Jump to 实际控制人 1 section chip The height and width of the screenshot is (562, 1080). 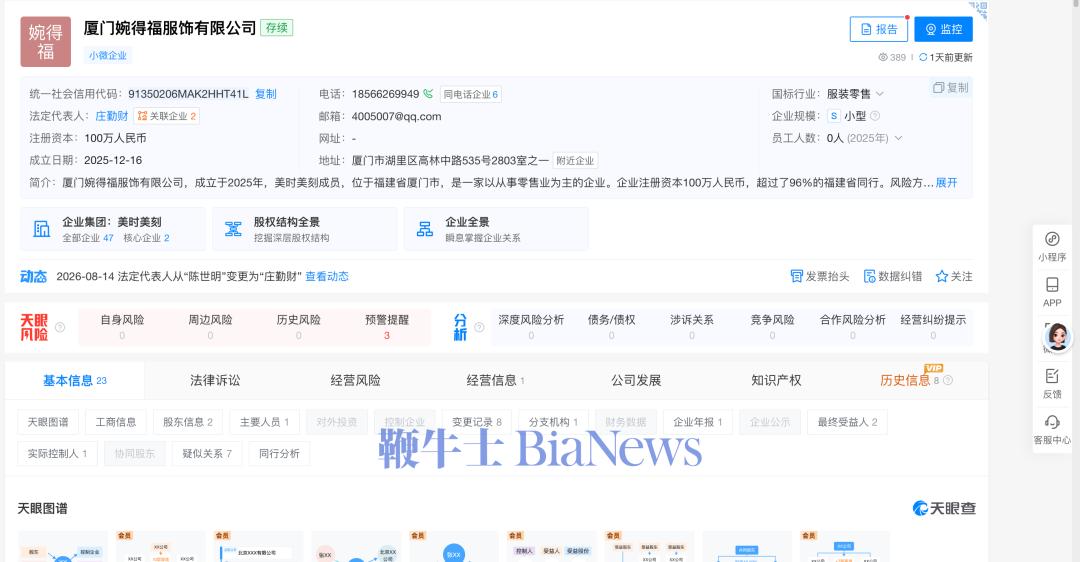[x=57, y=454]
